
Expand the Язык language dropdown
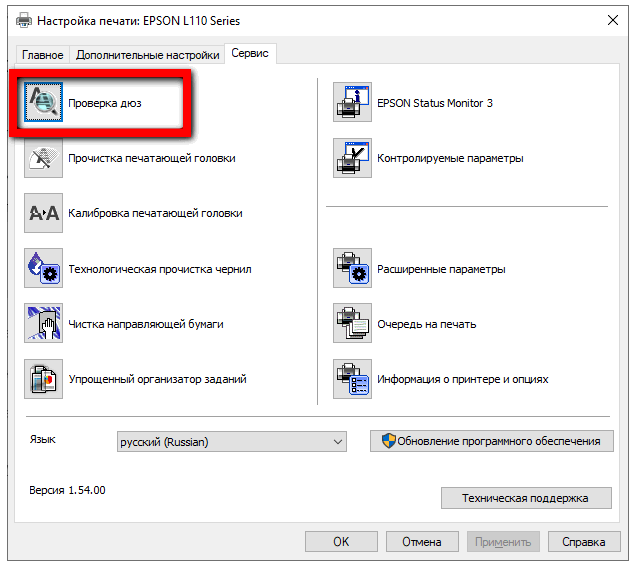click(231, 441)
